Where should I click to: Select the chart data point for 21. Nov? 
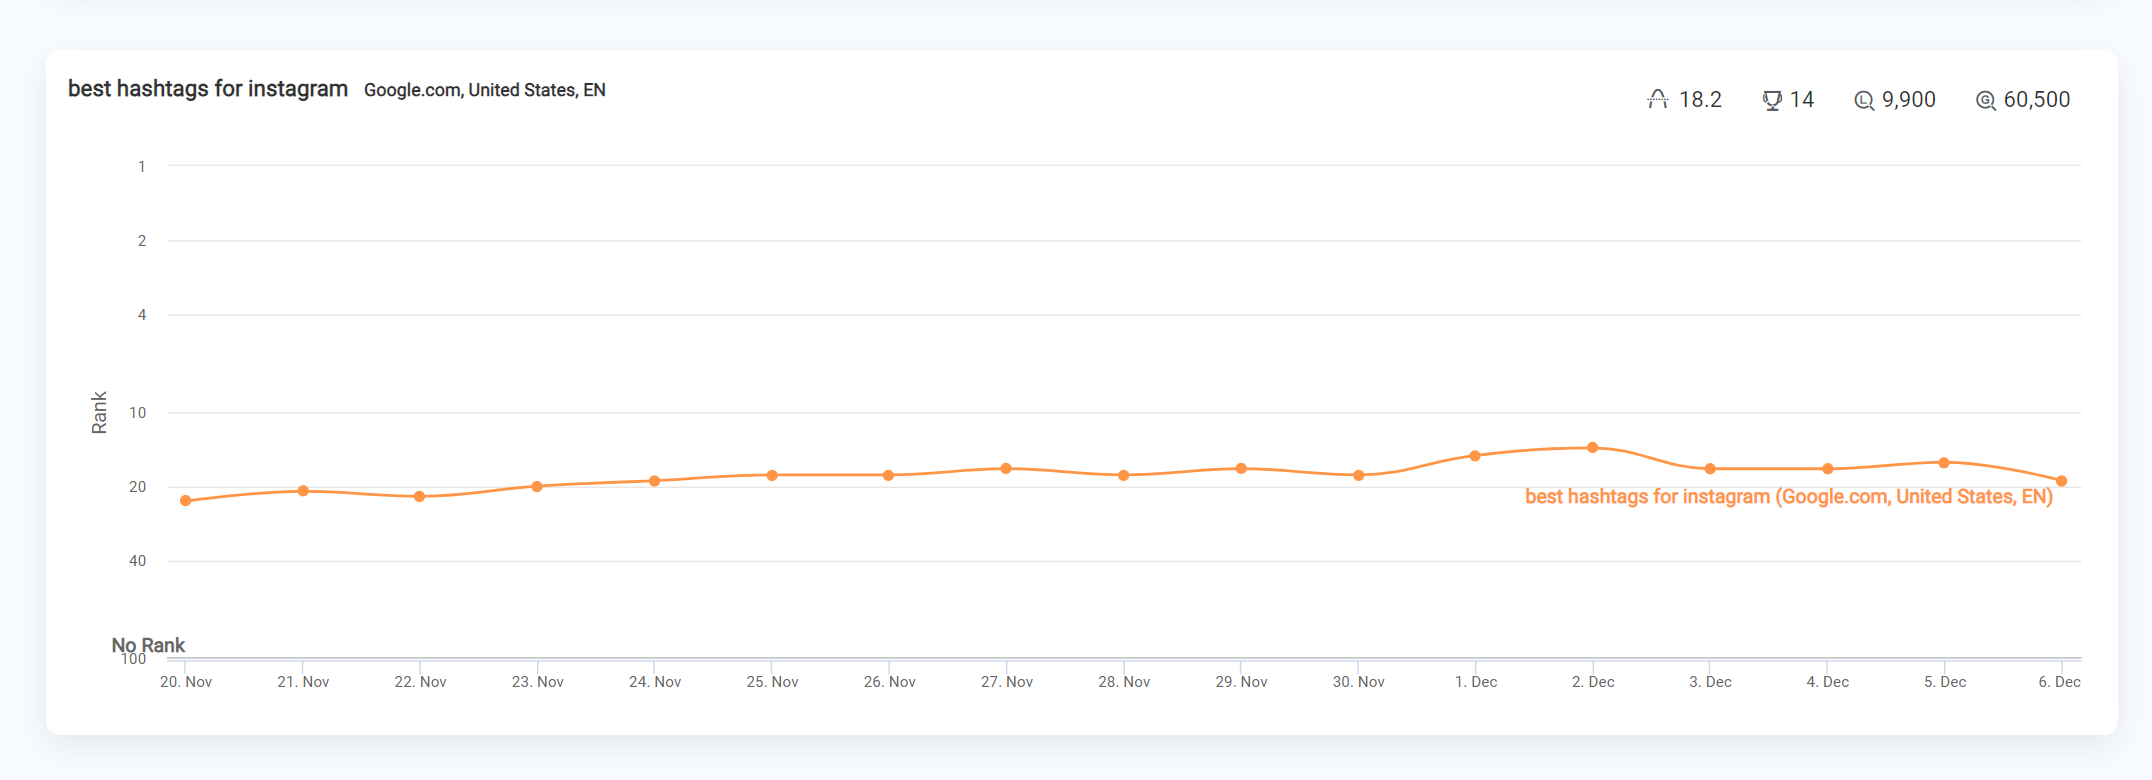tap(303, 491)
